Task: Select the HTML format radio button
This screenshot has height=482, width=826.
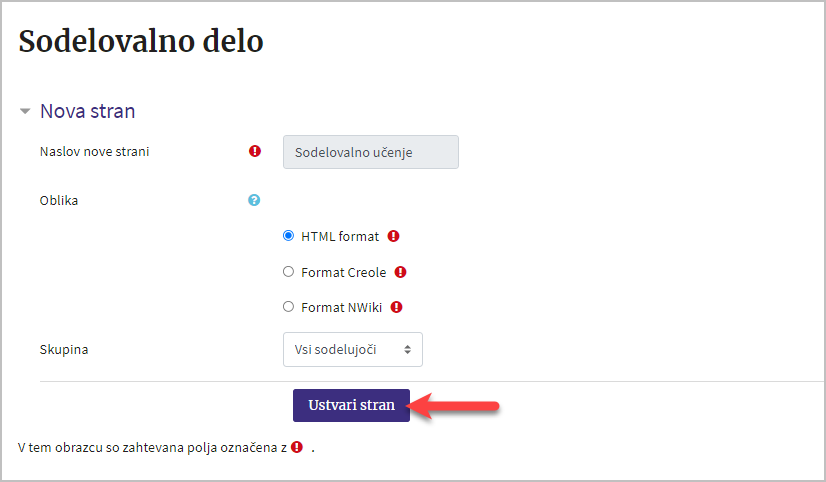Action: [288, 235]
